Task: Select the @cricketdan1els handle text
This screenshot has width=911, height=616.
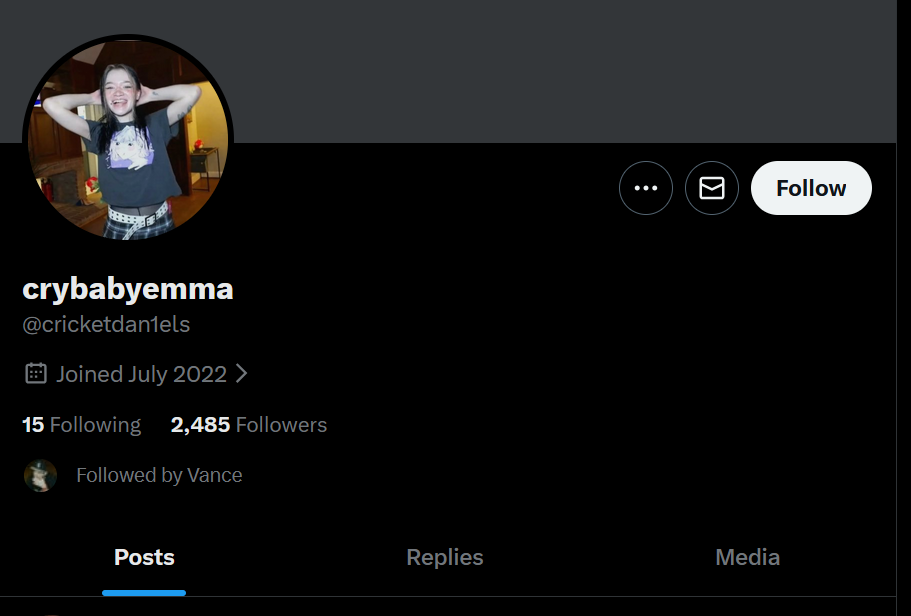Action: 106,324
